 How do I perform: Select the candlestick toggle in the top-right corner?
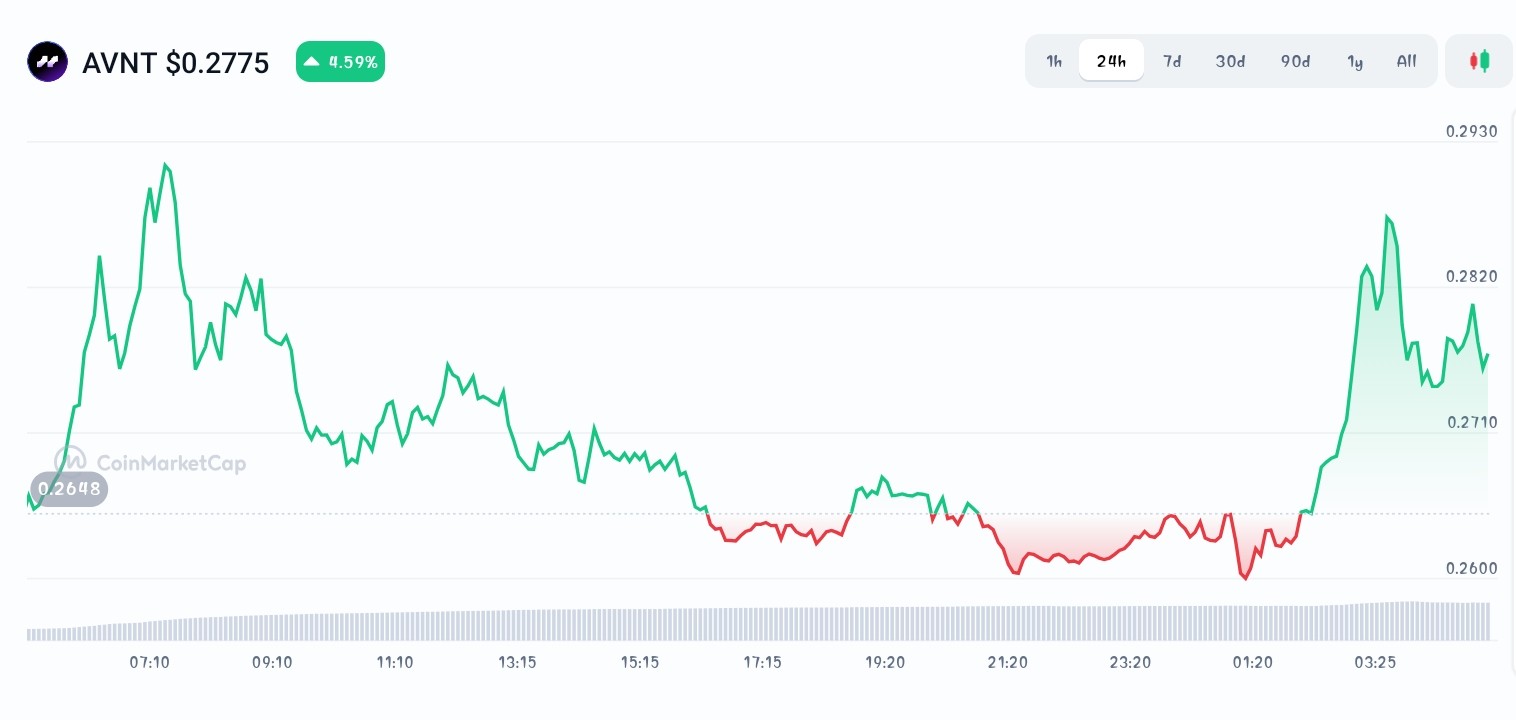point(1479,61)
